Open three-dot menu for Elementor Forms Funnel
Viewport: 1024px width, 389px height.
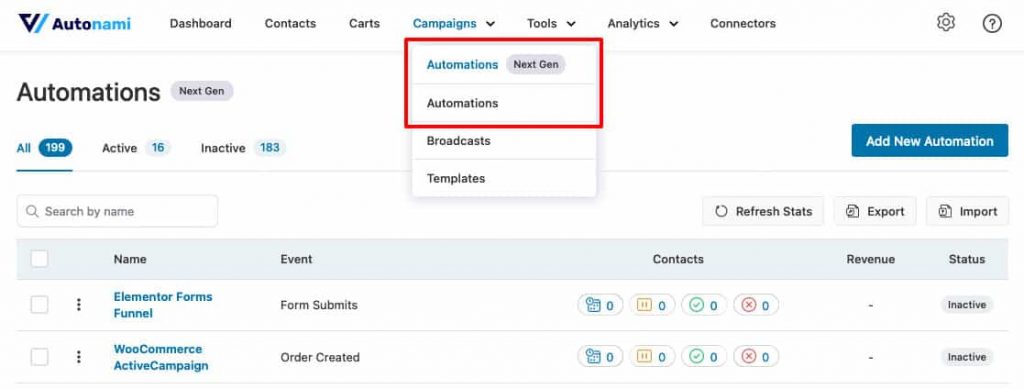78,304
